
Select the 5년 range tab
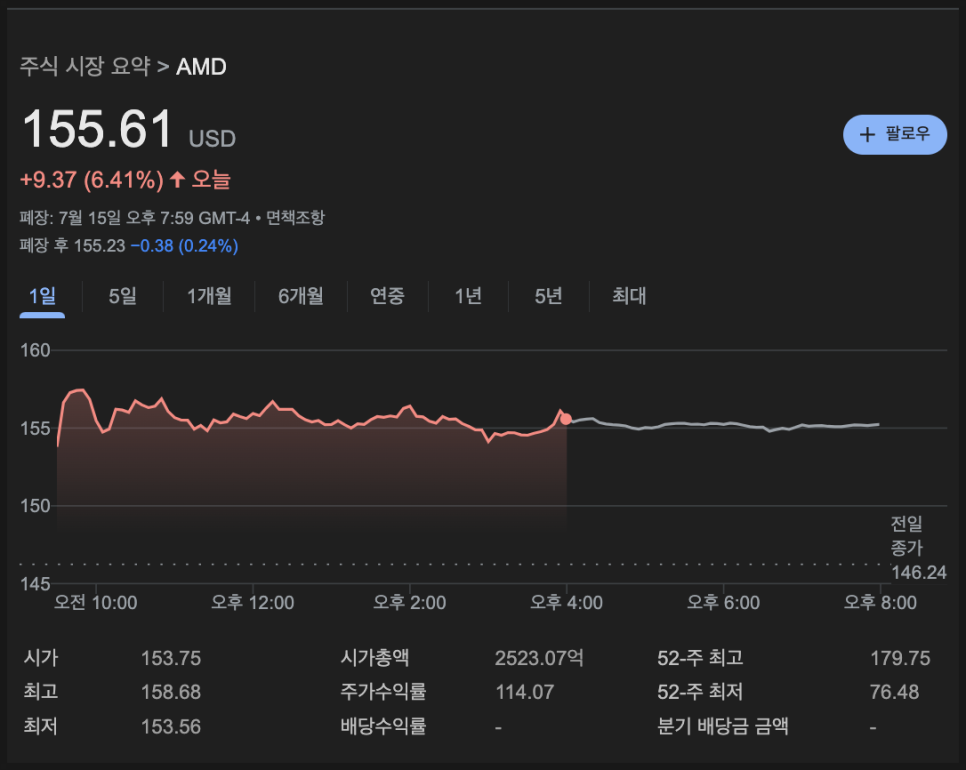point(548,296)
